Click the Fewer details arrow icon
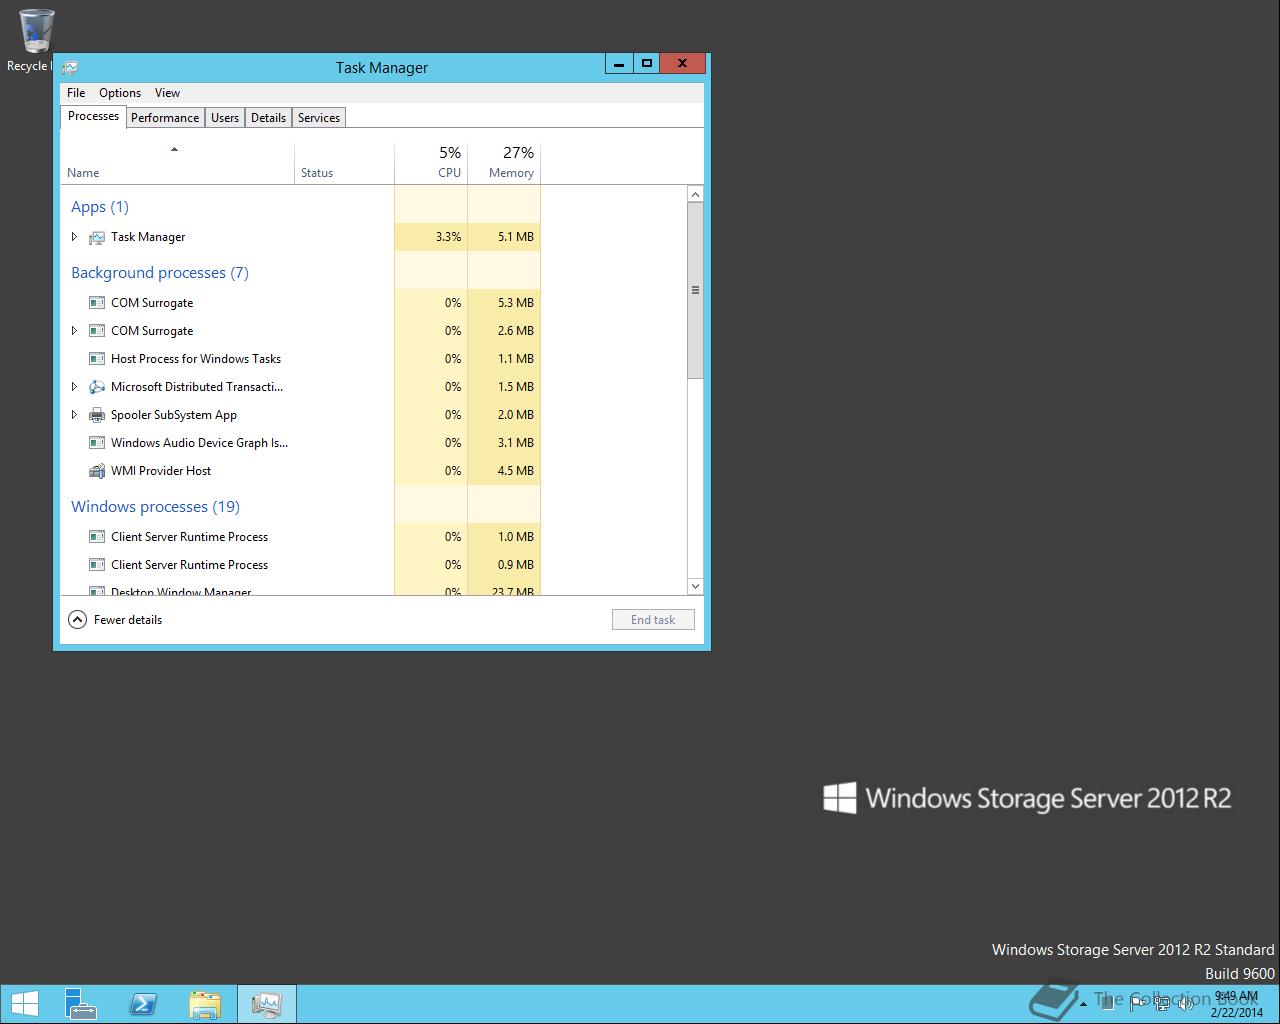 click(x=77, y=620)
